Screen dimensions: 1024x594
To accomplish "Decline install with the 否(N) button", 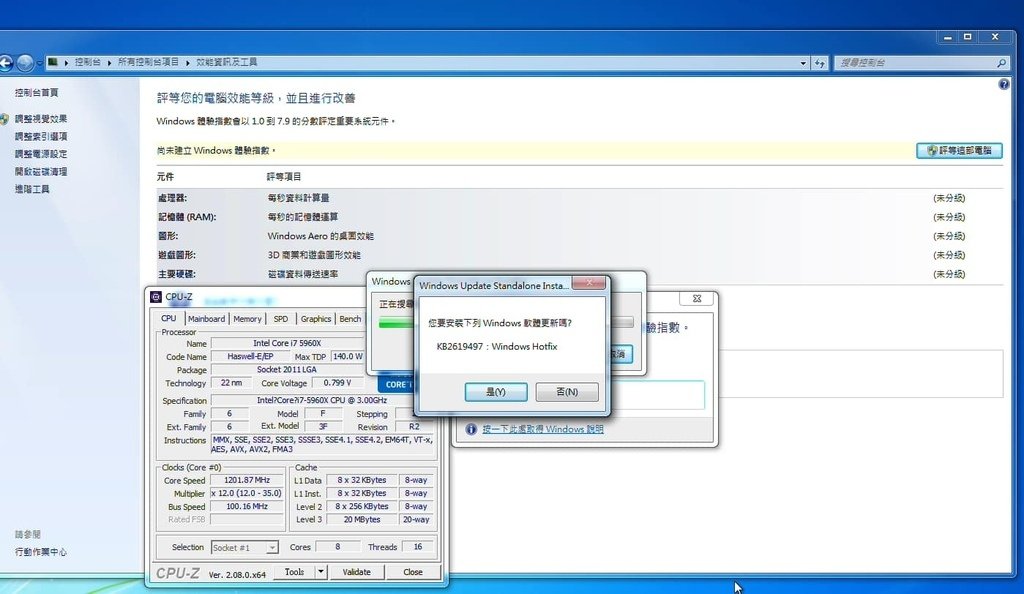I will (x=567, y=392).
